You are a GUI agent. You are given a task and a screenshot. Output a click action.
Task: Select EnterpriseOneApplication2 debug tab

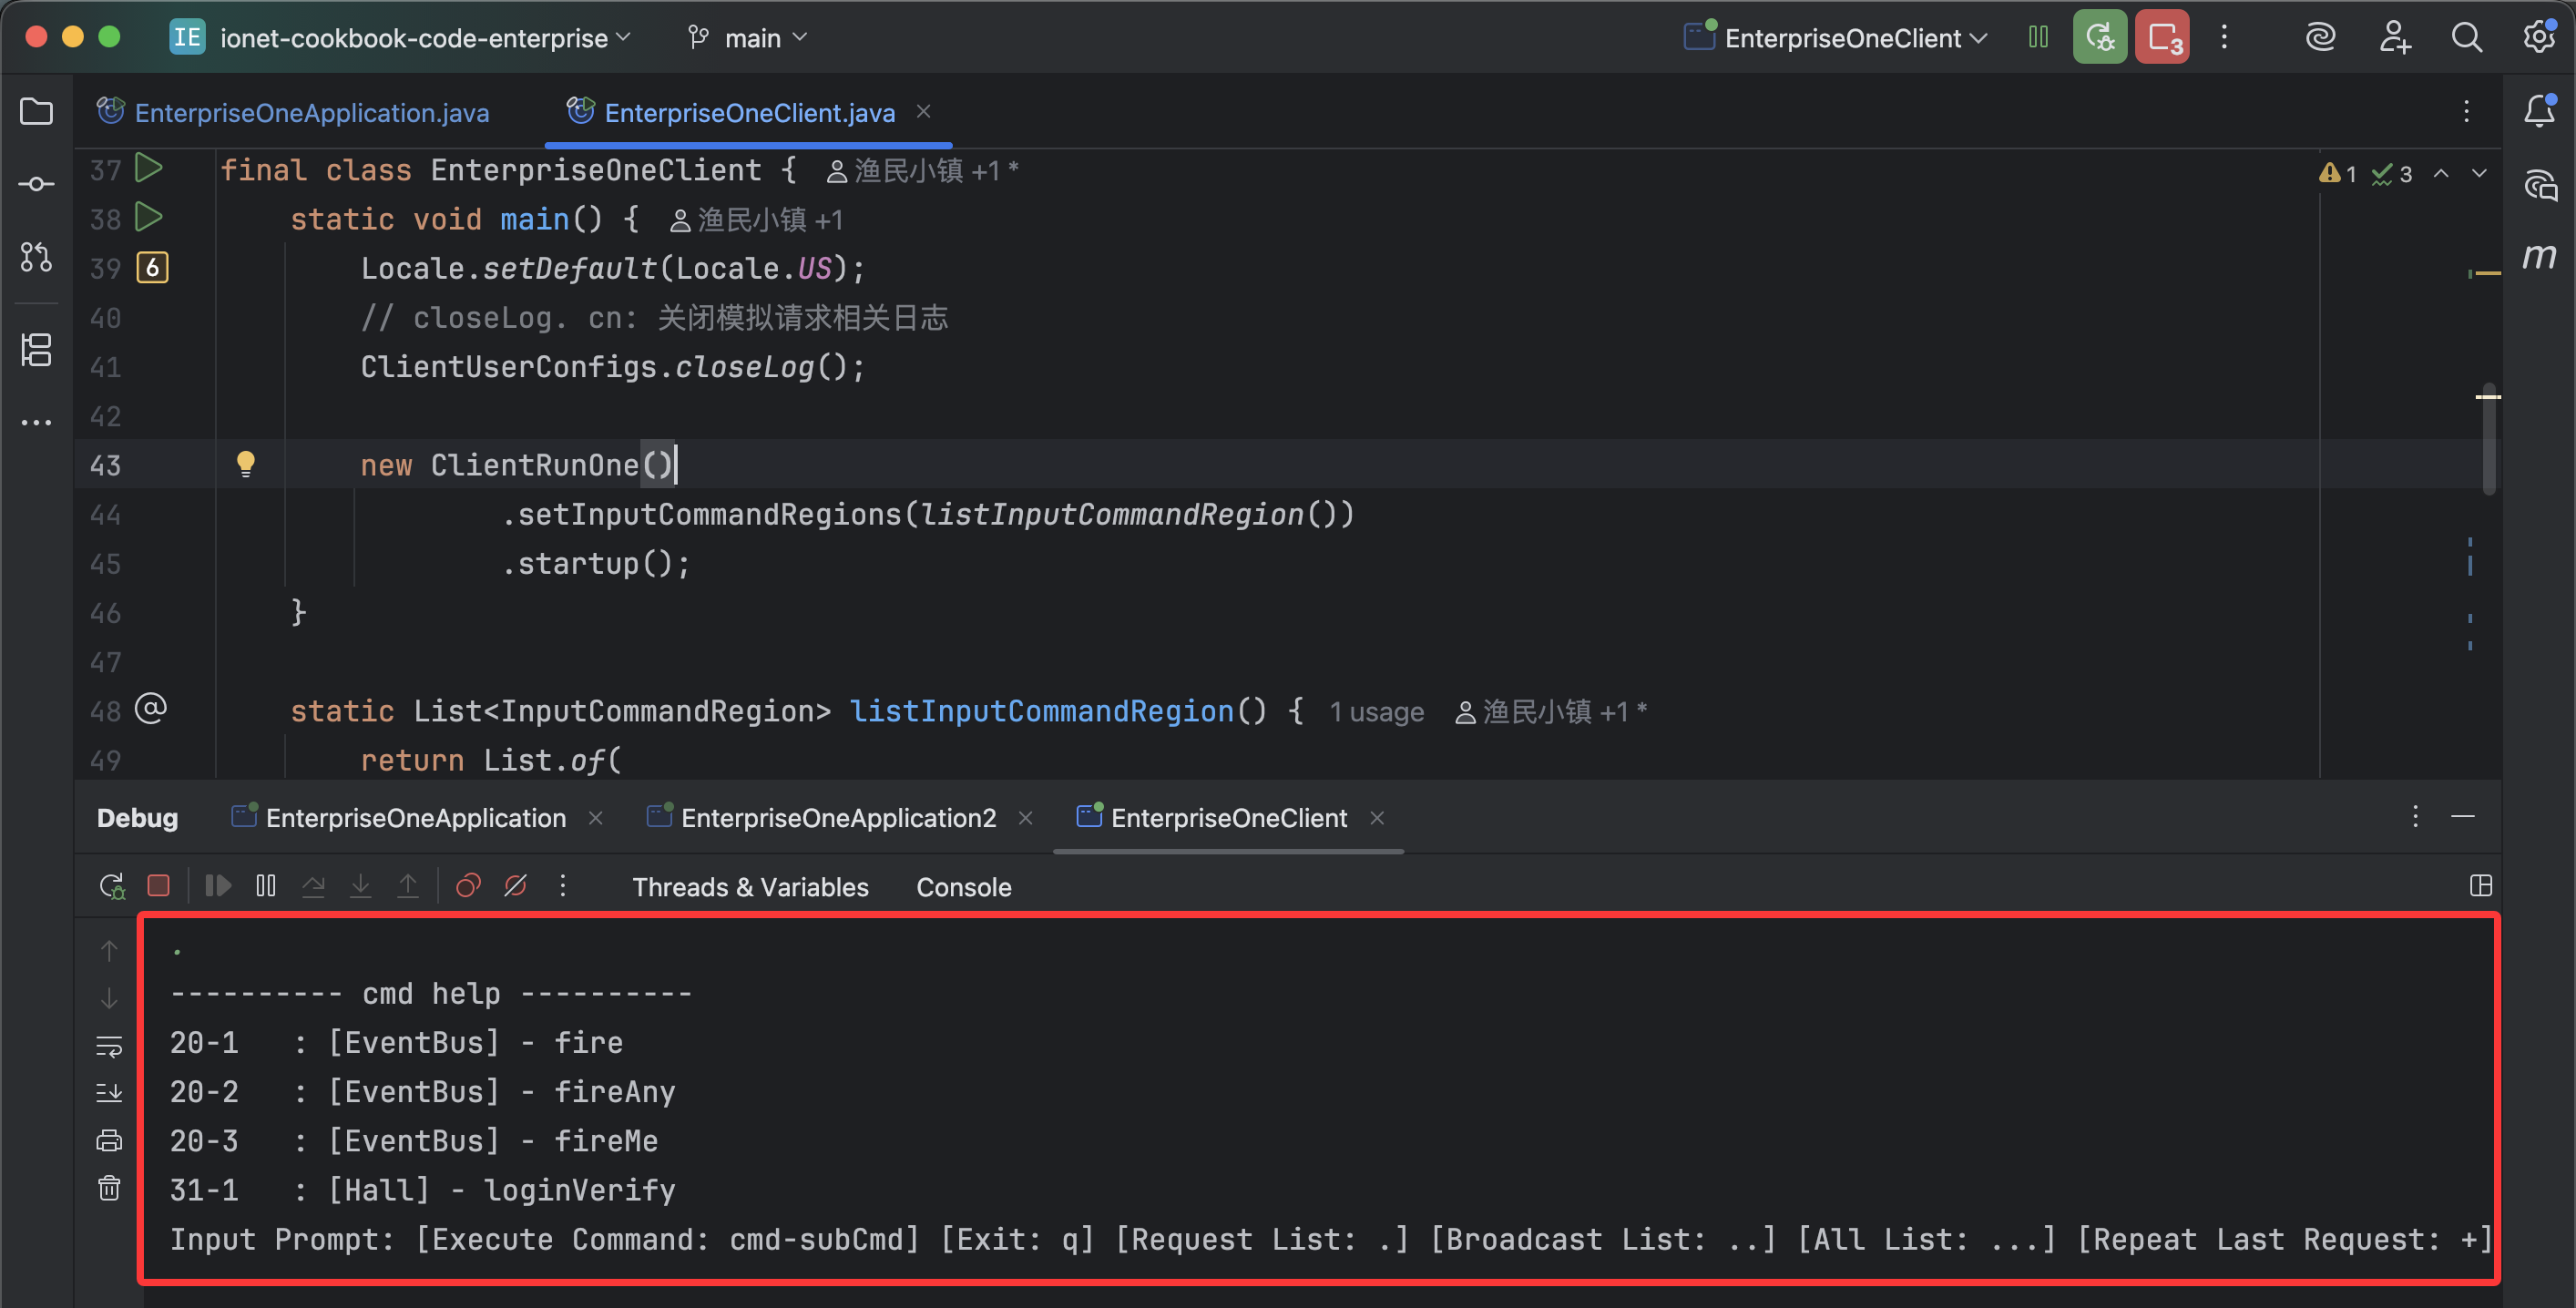click(x=837, y=818)
